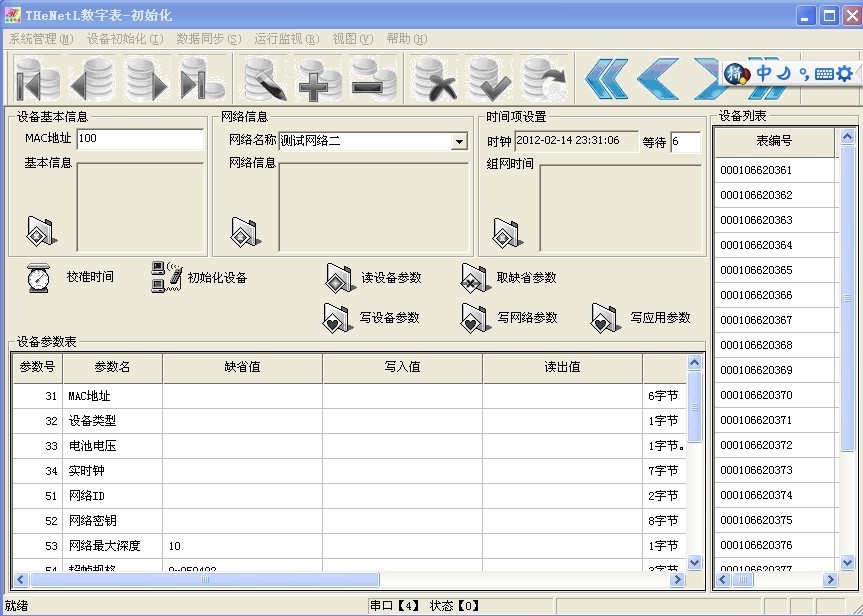
Task: Click the MAC地址 input field
Action: 139,139
